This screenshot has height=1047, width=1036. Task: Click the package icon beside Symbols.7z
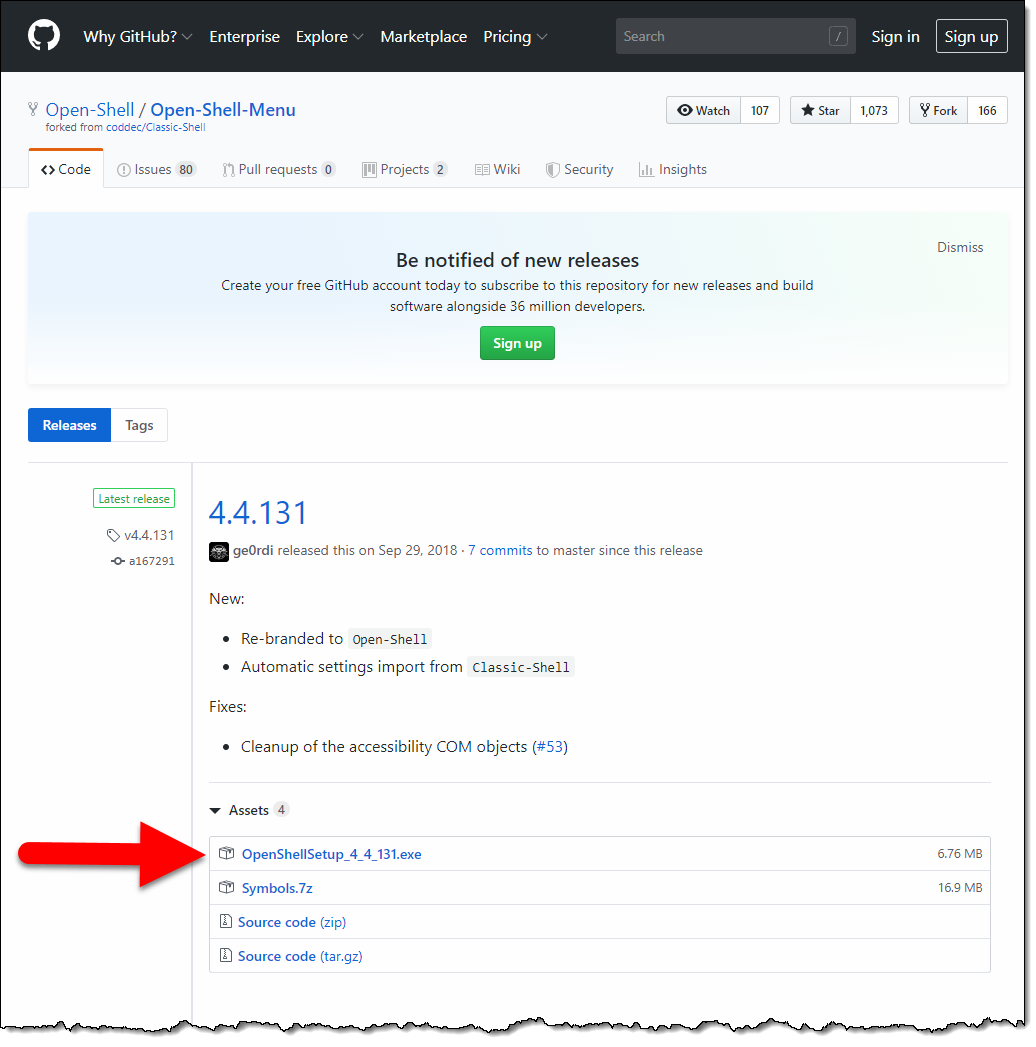[226, 888]
